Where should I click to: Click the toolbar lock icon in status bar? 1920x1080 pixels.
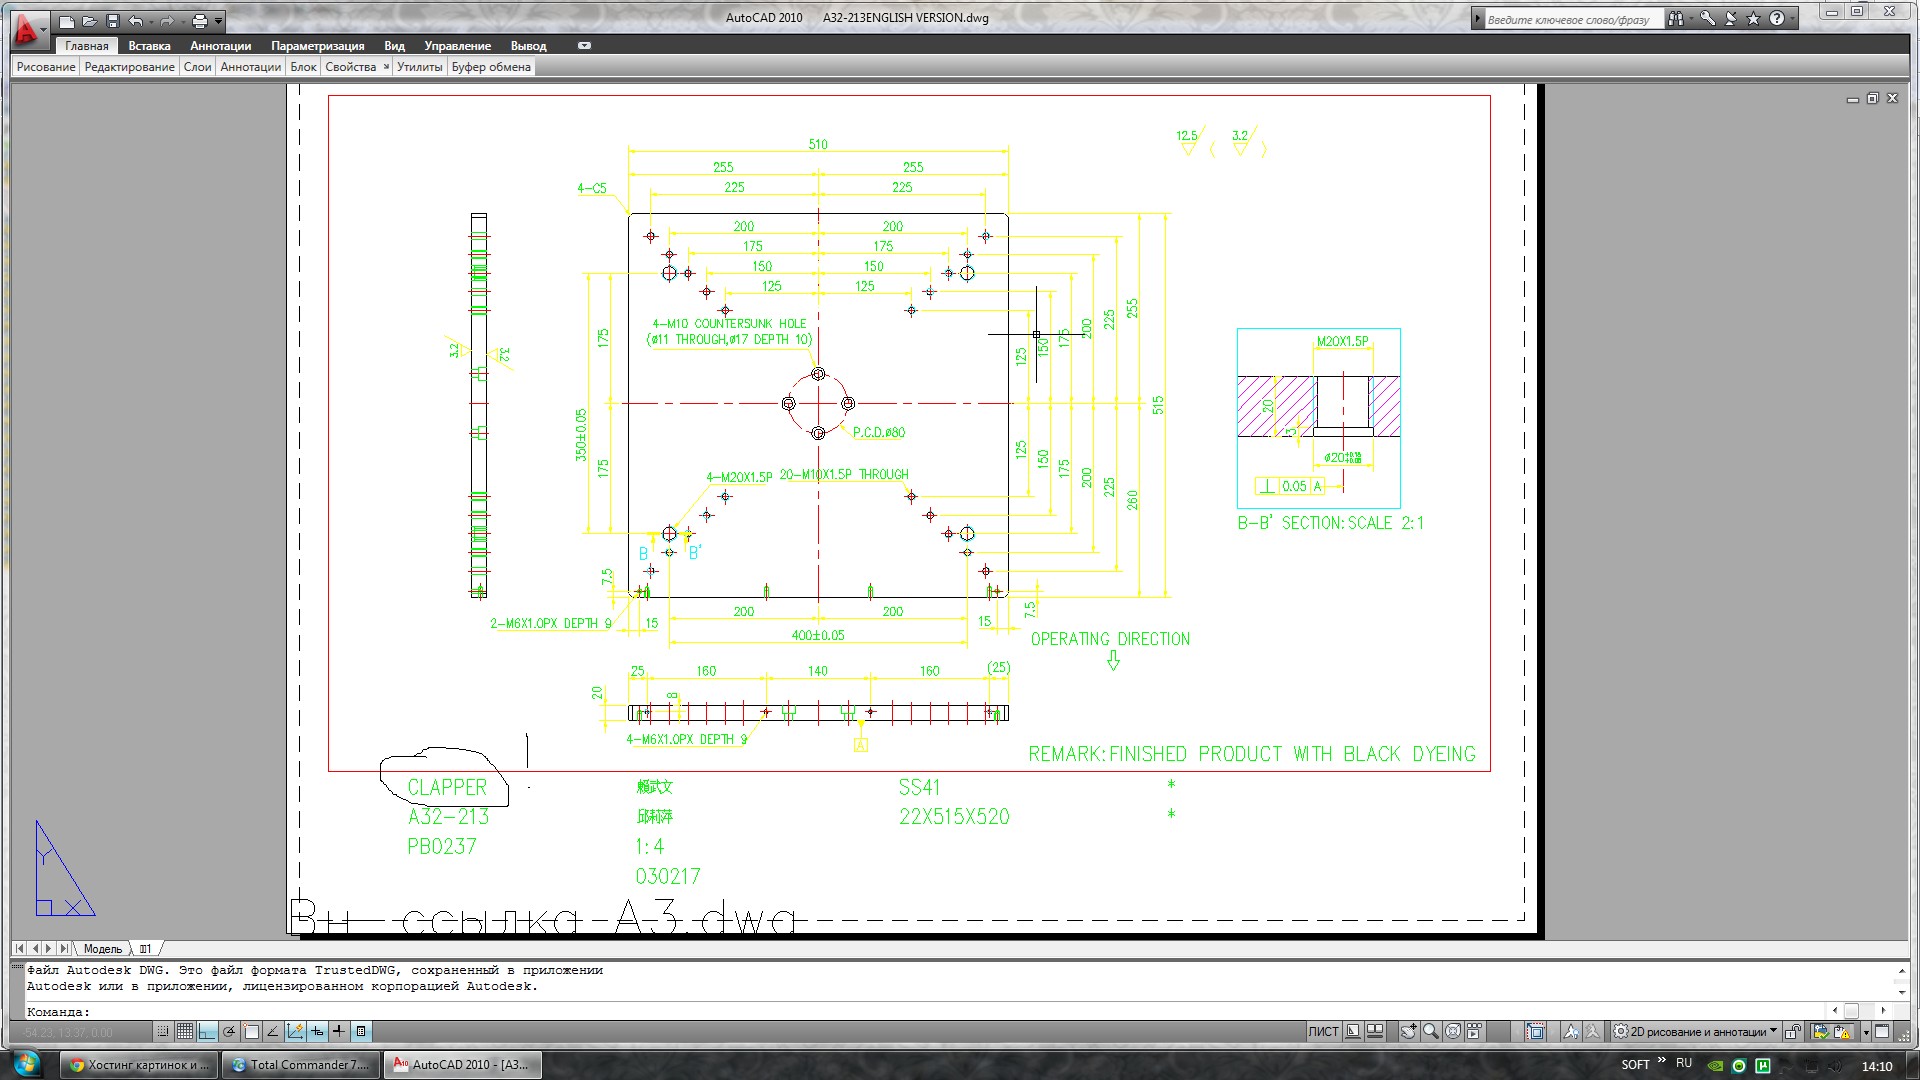pyautogui.click(x=1793, y=1032)
